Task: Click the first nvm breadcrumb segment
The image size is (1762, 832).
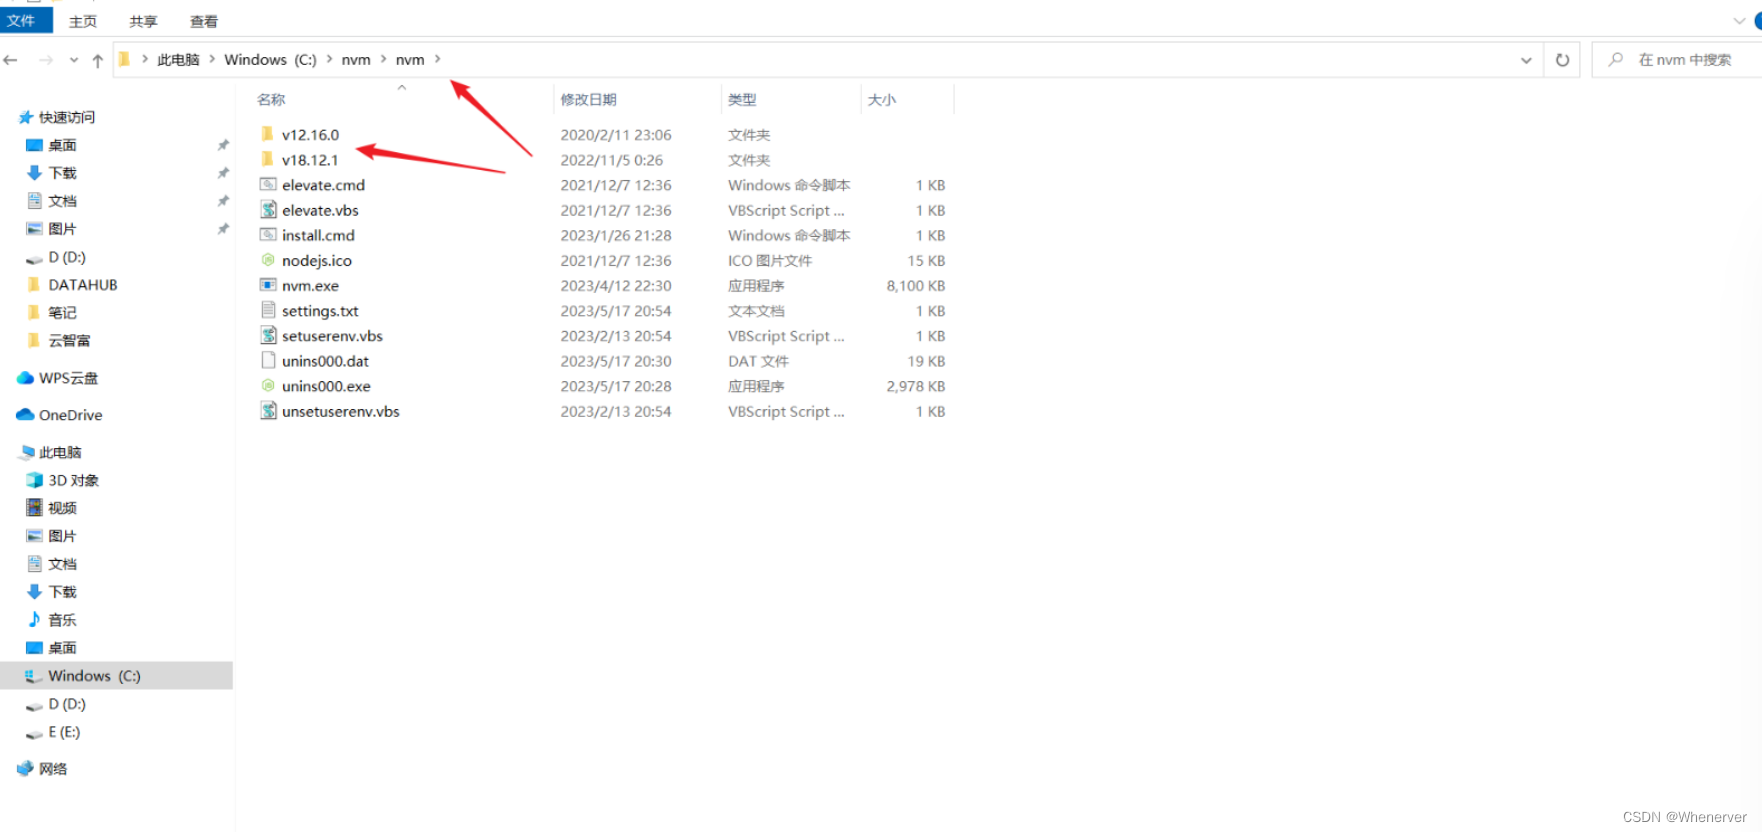Action: (x=356, y=60)
